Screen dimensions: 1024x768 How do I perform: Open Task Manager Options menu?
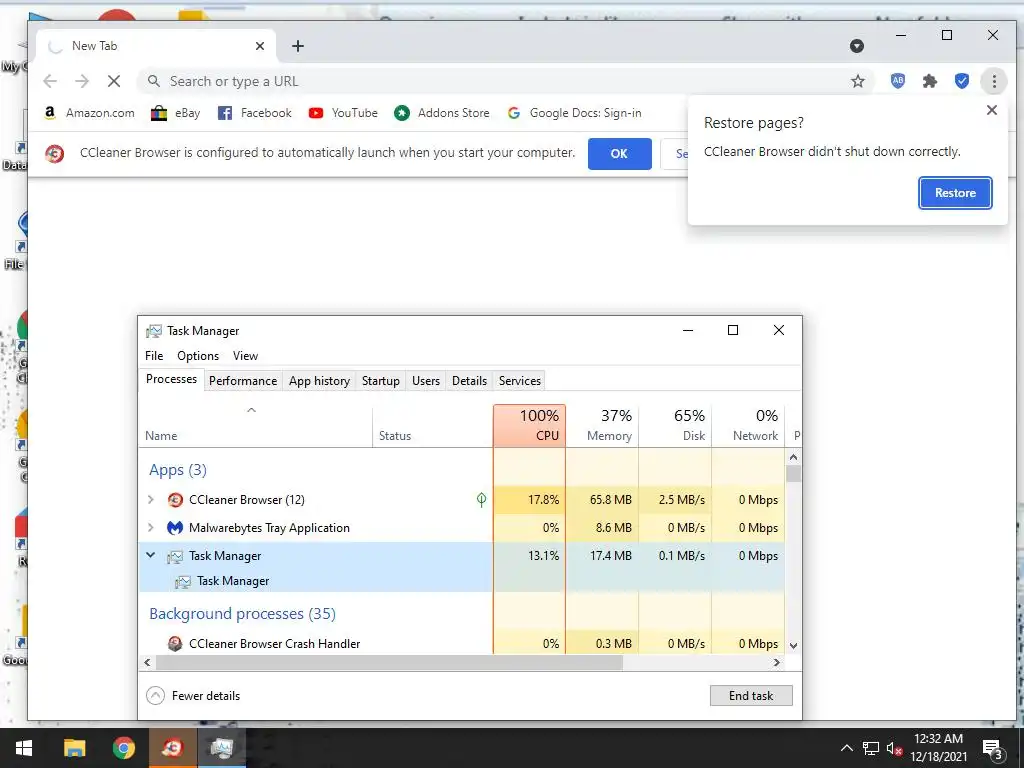(198, 356)
